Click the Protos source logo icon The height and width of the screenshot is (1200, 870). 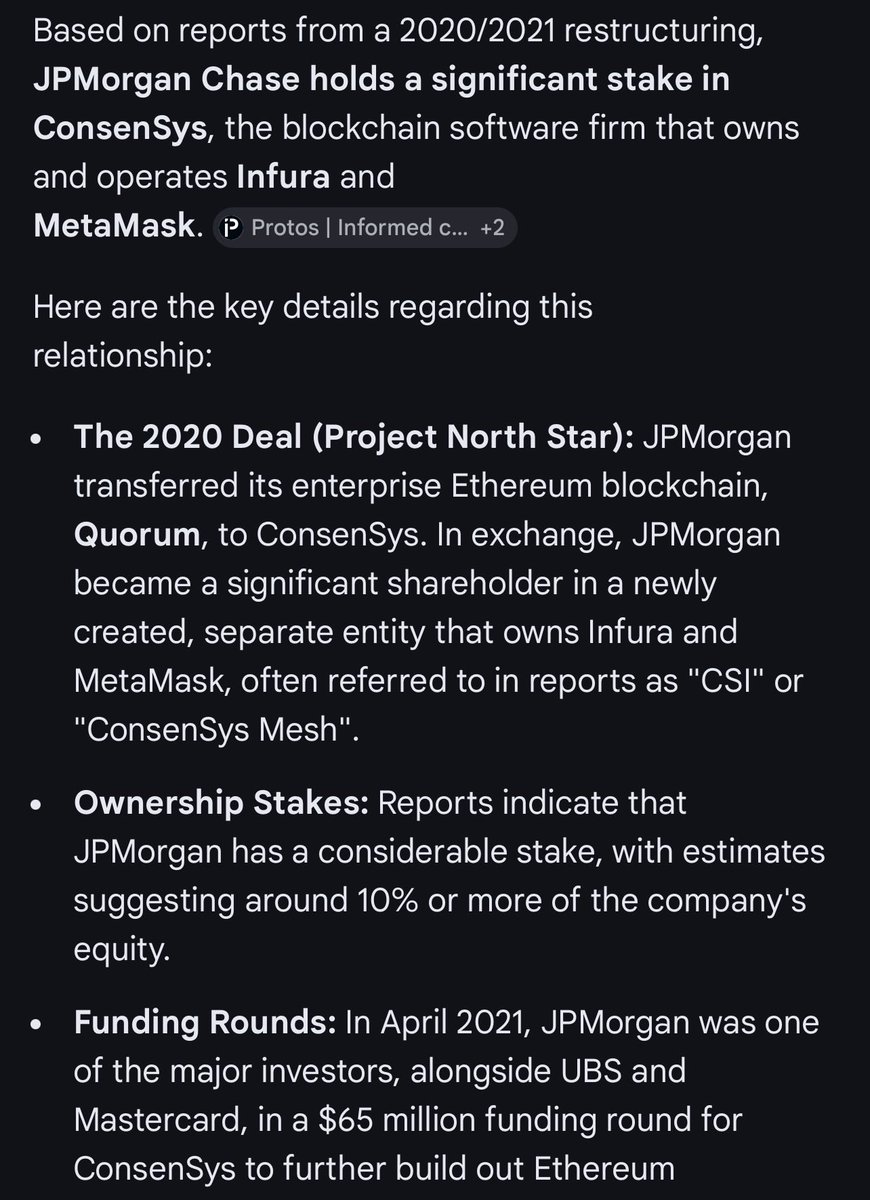coord(232,228)
